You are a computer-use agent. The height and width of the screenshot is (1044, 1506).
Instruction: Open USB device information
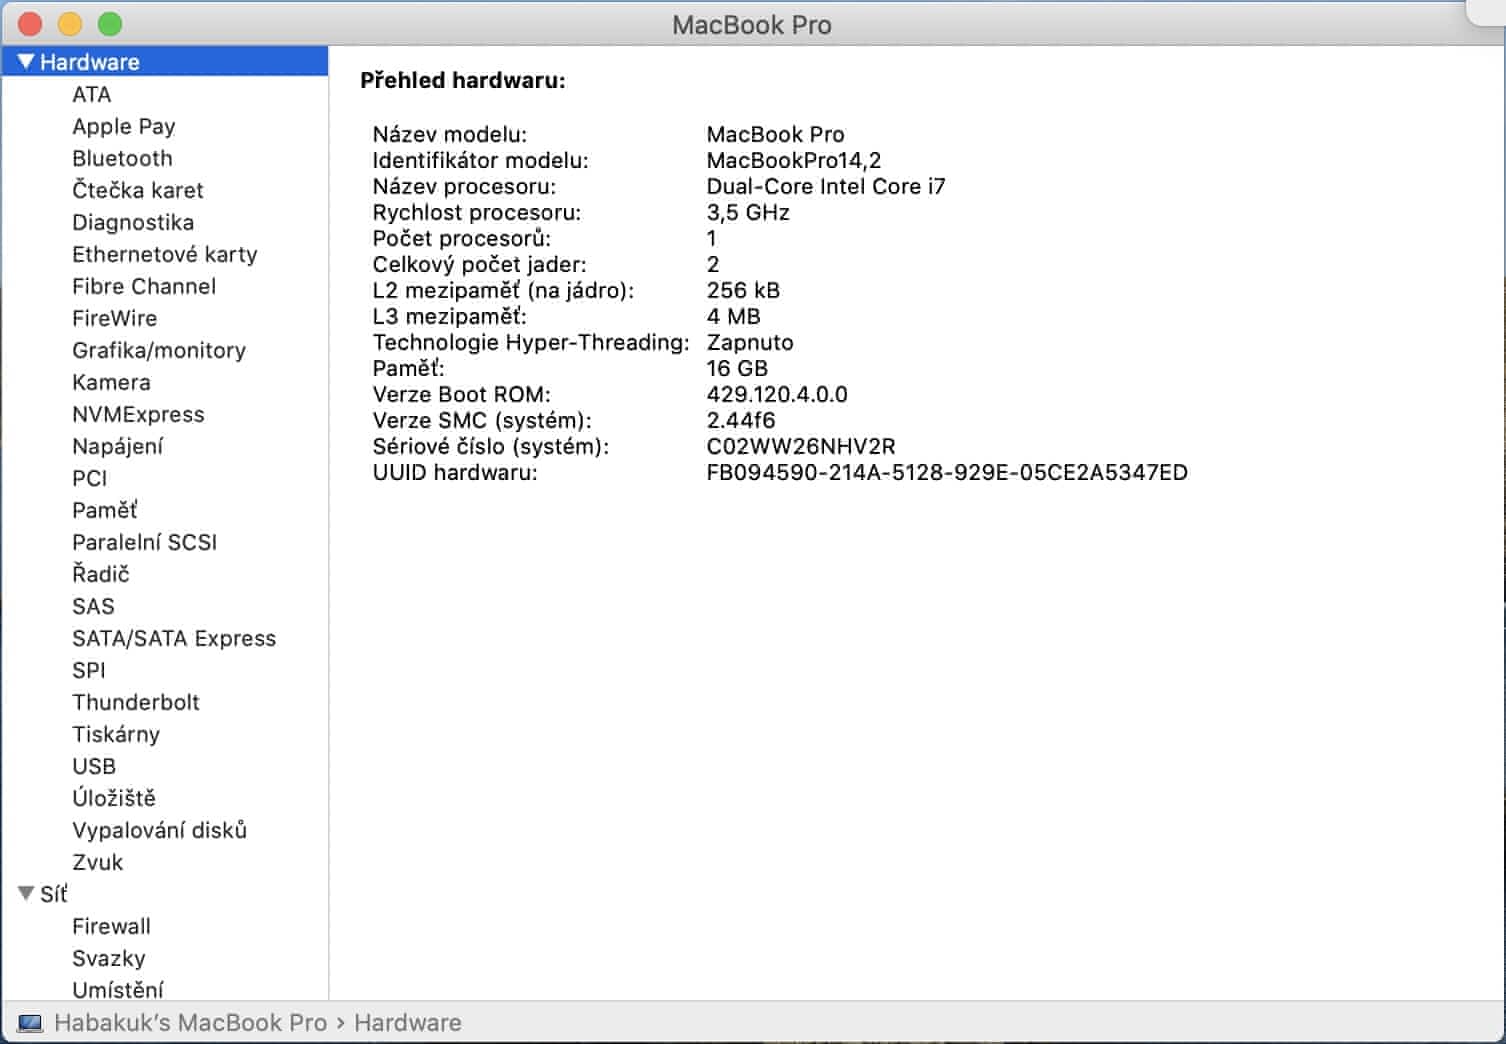pyautogui.click(x=94, y=766)
